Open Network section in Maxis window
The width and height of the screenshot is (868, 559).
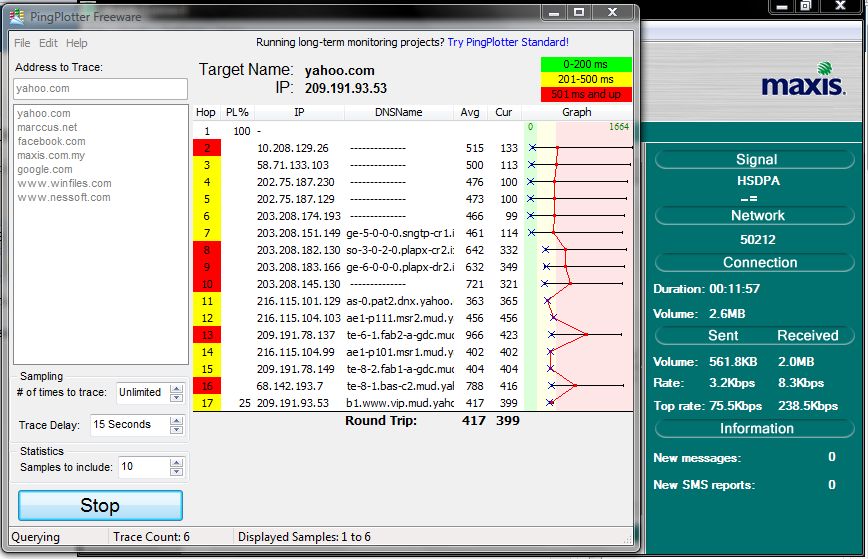click(755, 215)
